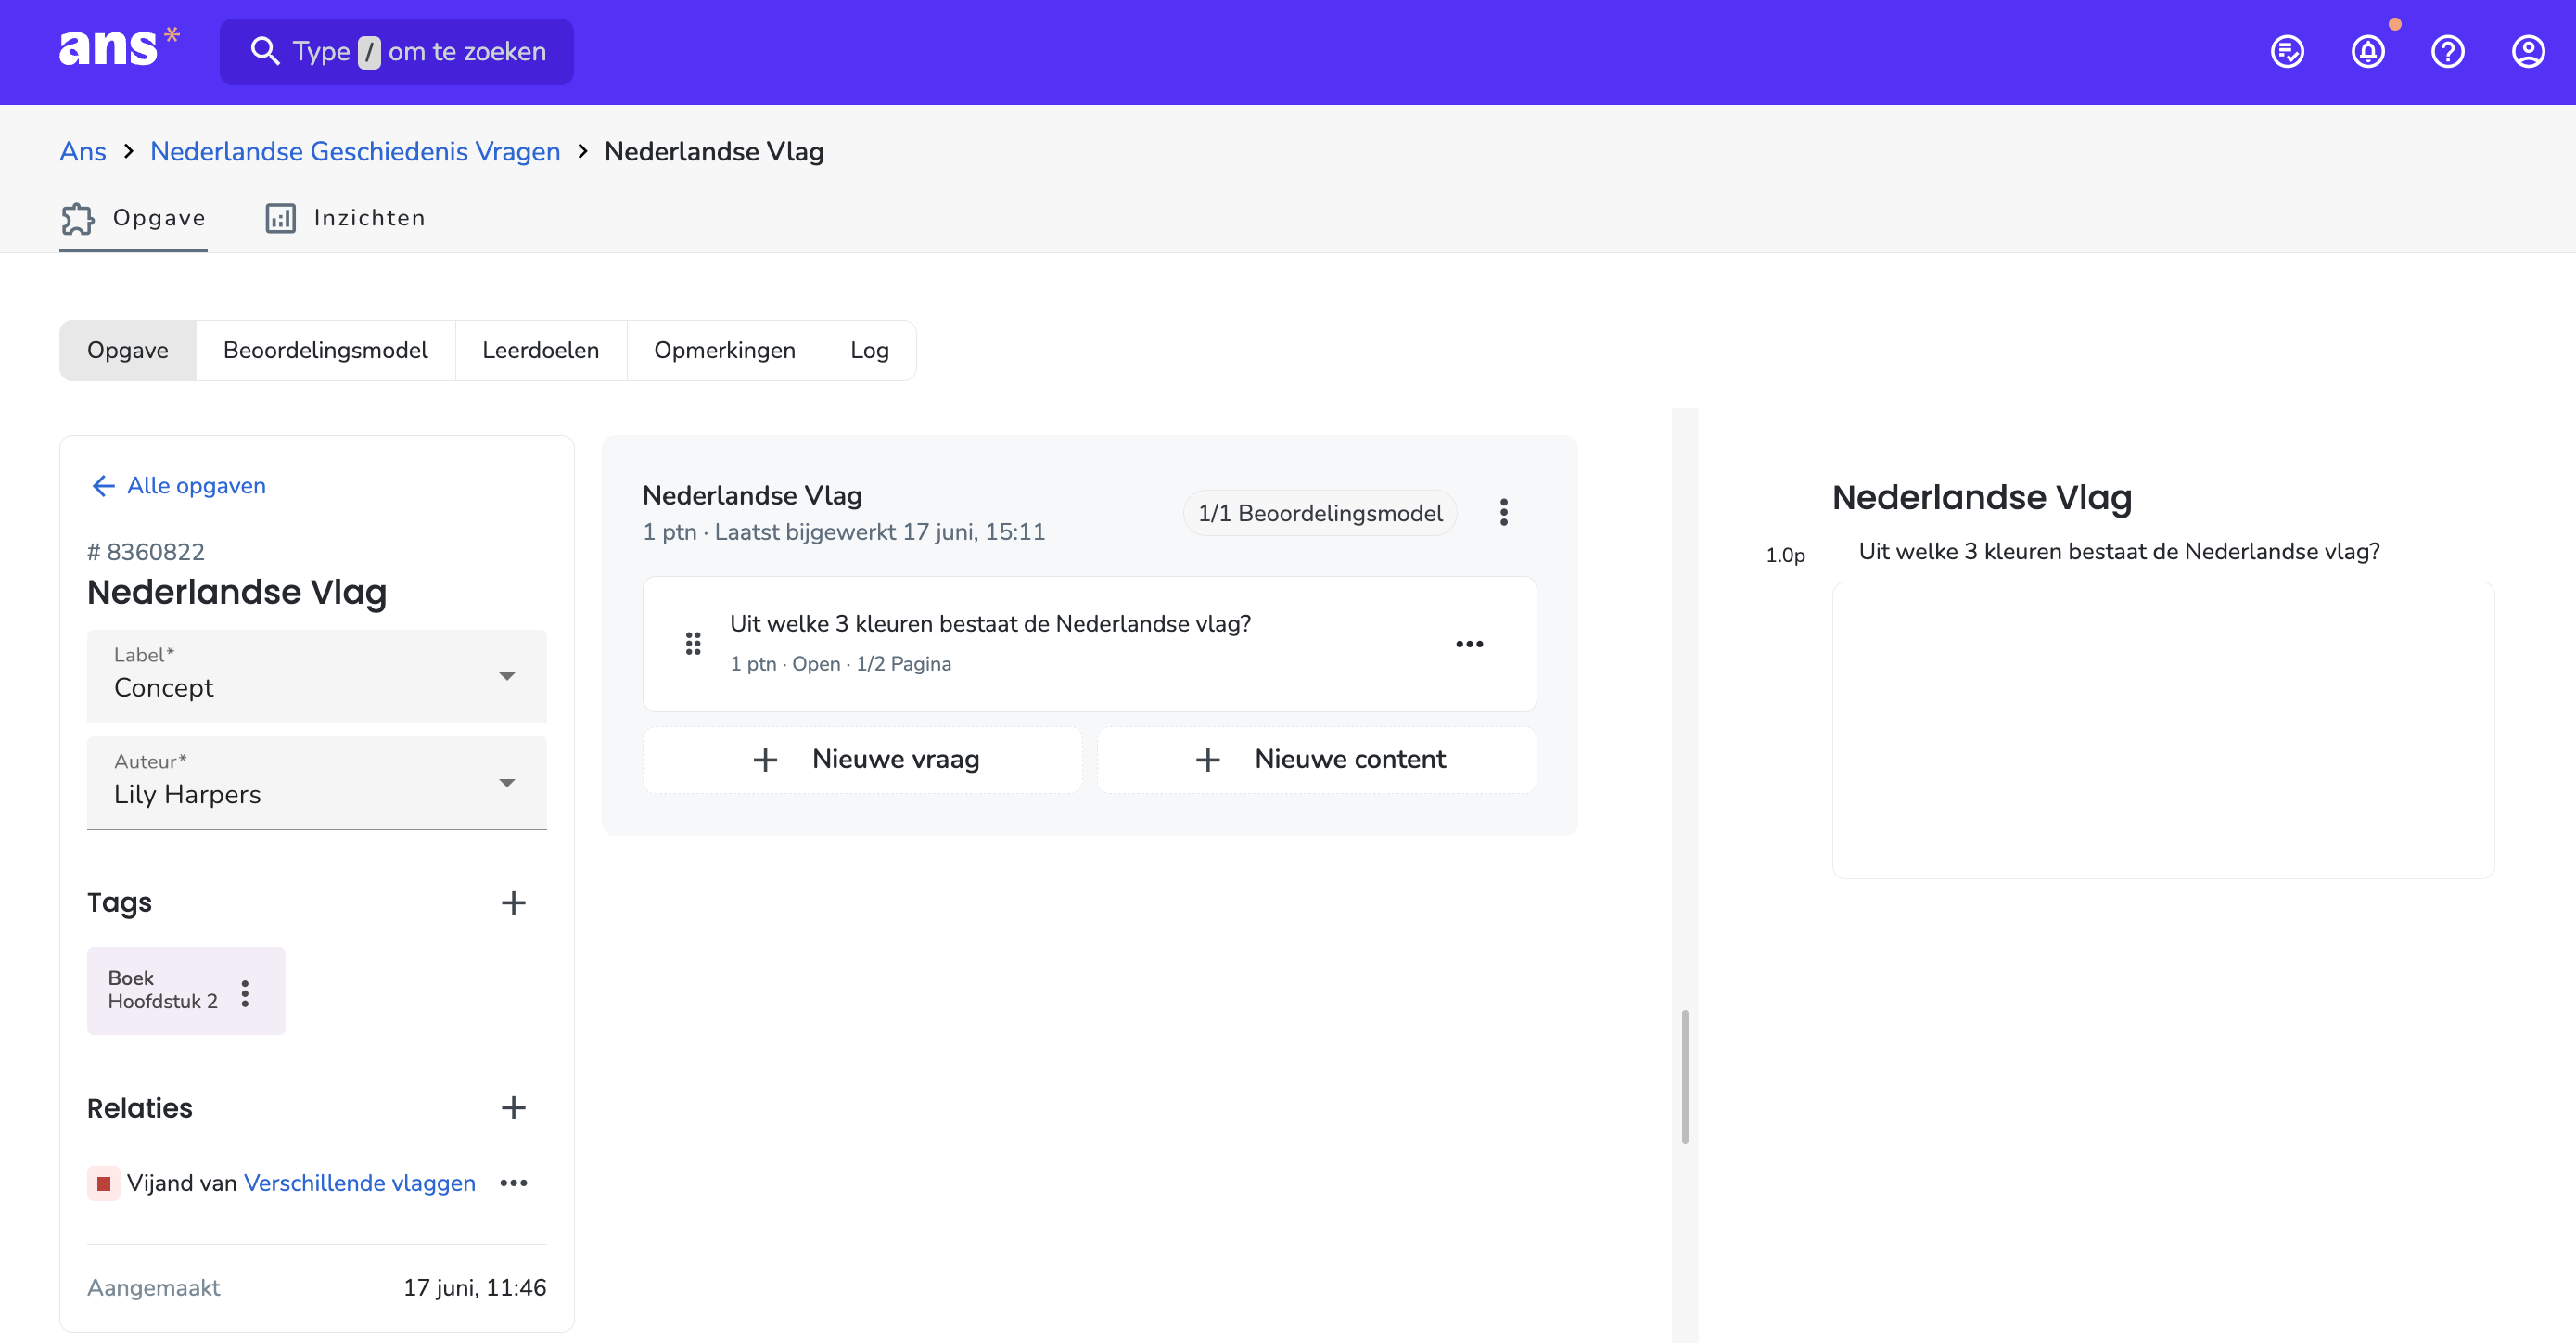Open options menu of Boek Hoofdstuk 2 tag
The image size is (2576, 1343).
(245, 993)
